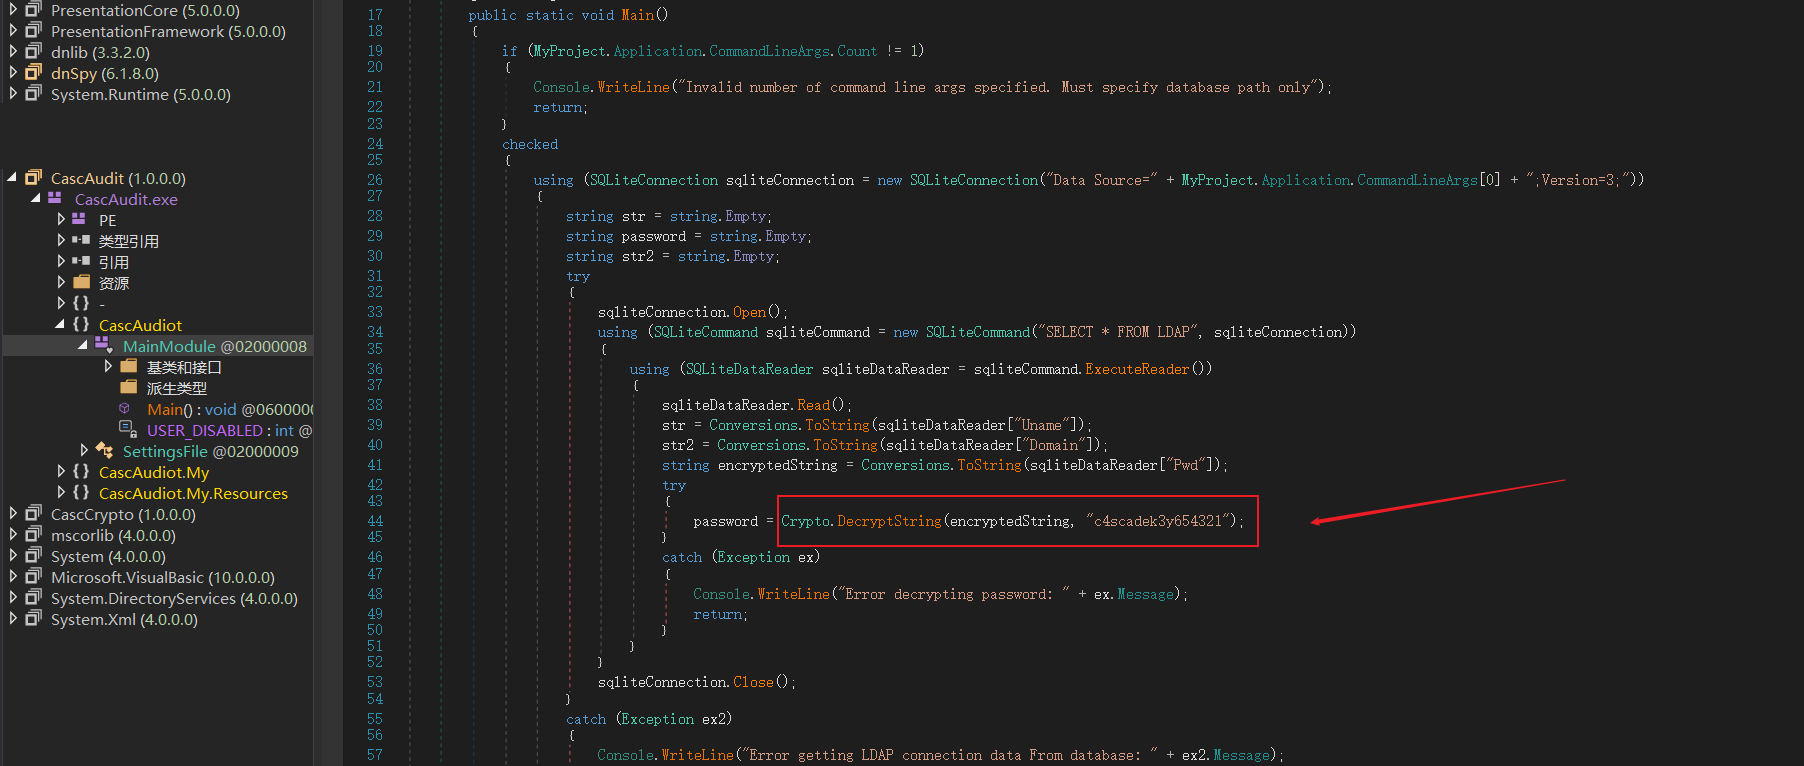Click the SettingsFile class icon

coord(103,451)
